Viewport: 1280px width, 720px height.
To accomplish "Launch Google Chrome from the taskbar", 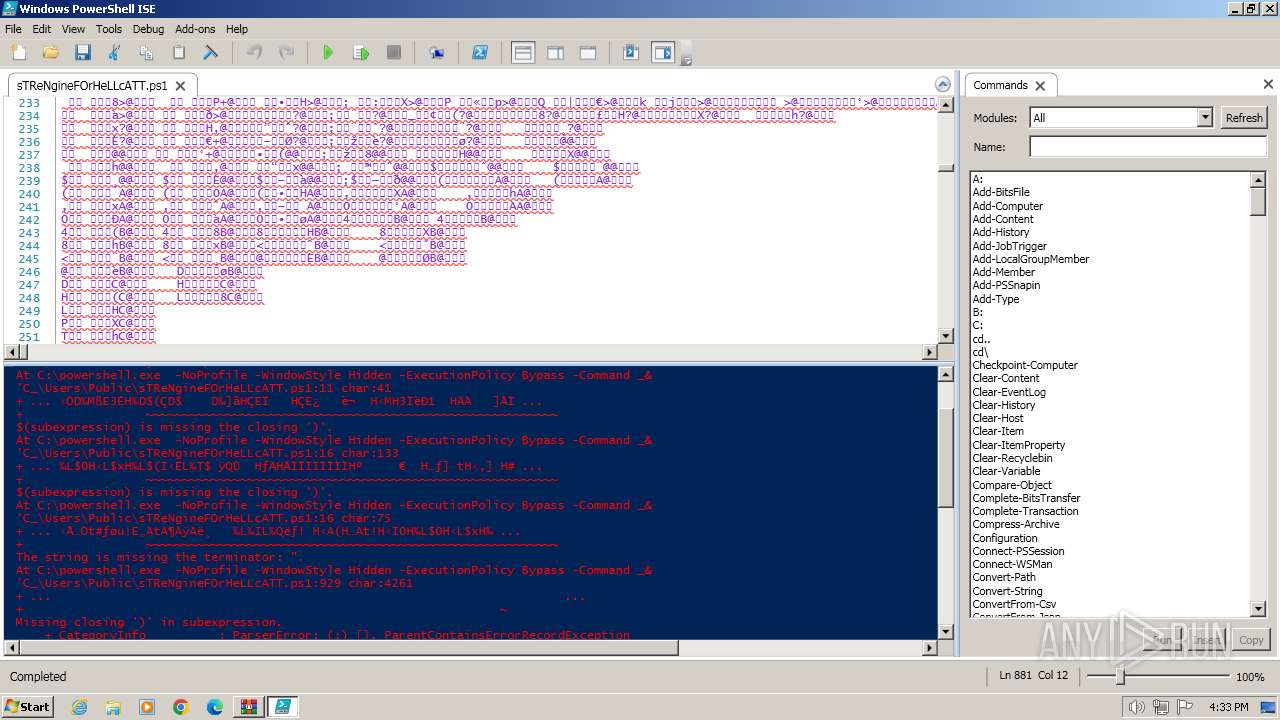I will [x=181, y=707].
